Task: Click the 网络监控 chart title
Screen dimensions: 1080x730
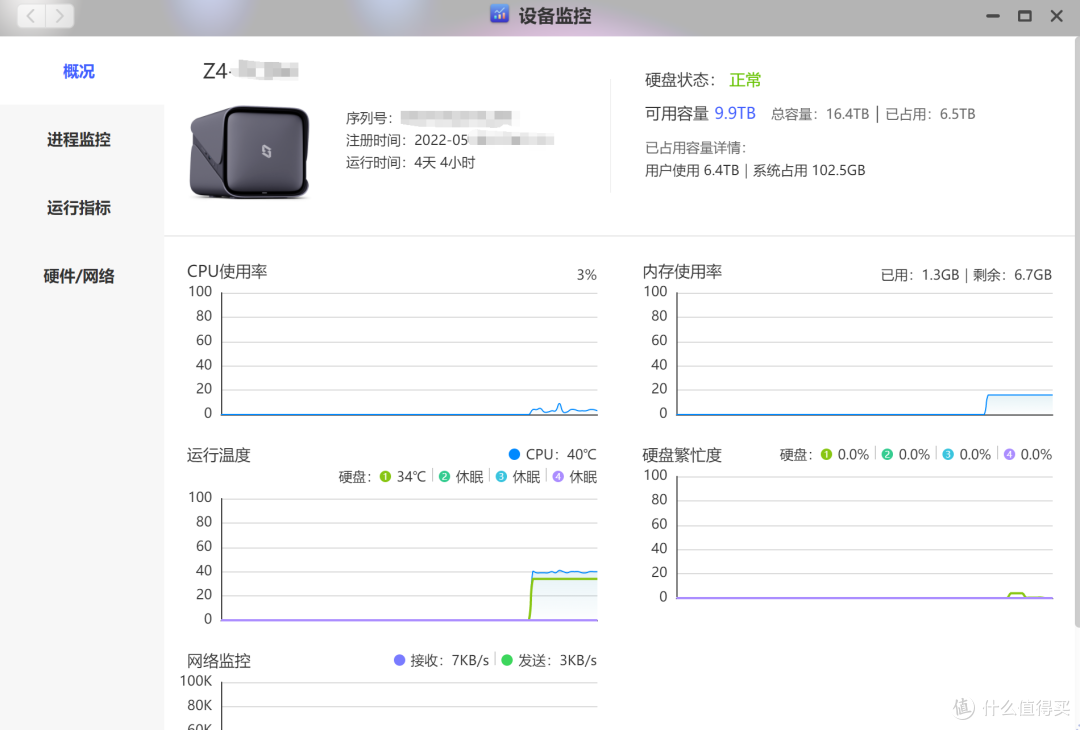Action: 219,661
